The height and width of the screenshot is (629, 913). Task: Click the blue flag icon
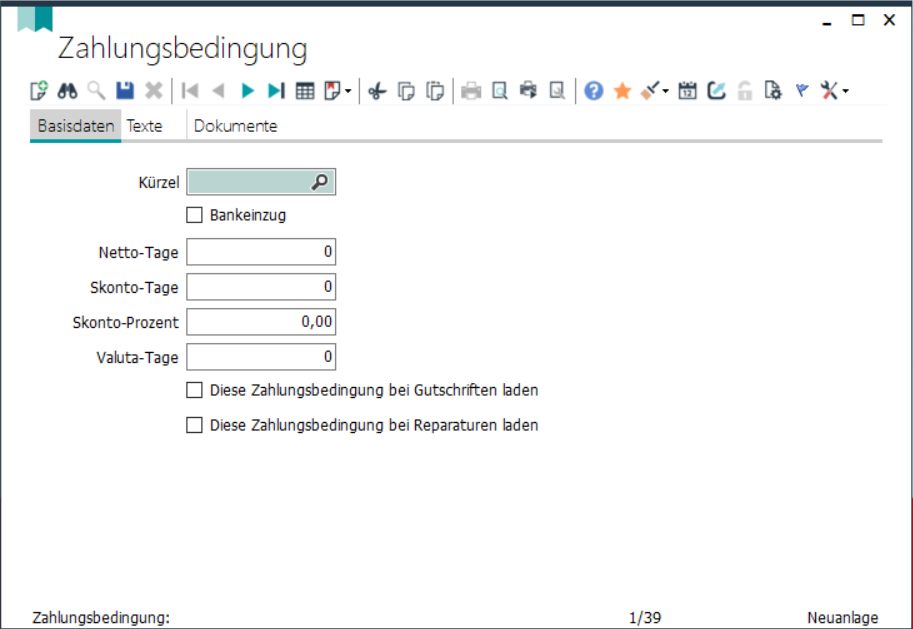tap(802, 90)
